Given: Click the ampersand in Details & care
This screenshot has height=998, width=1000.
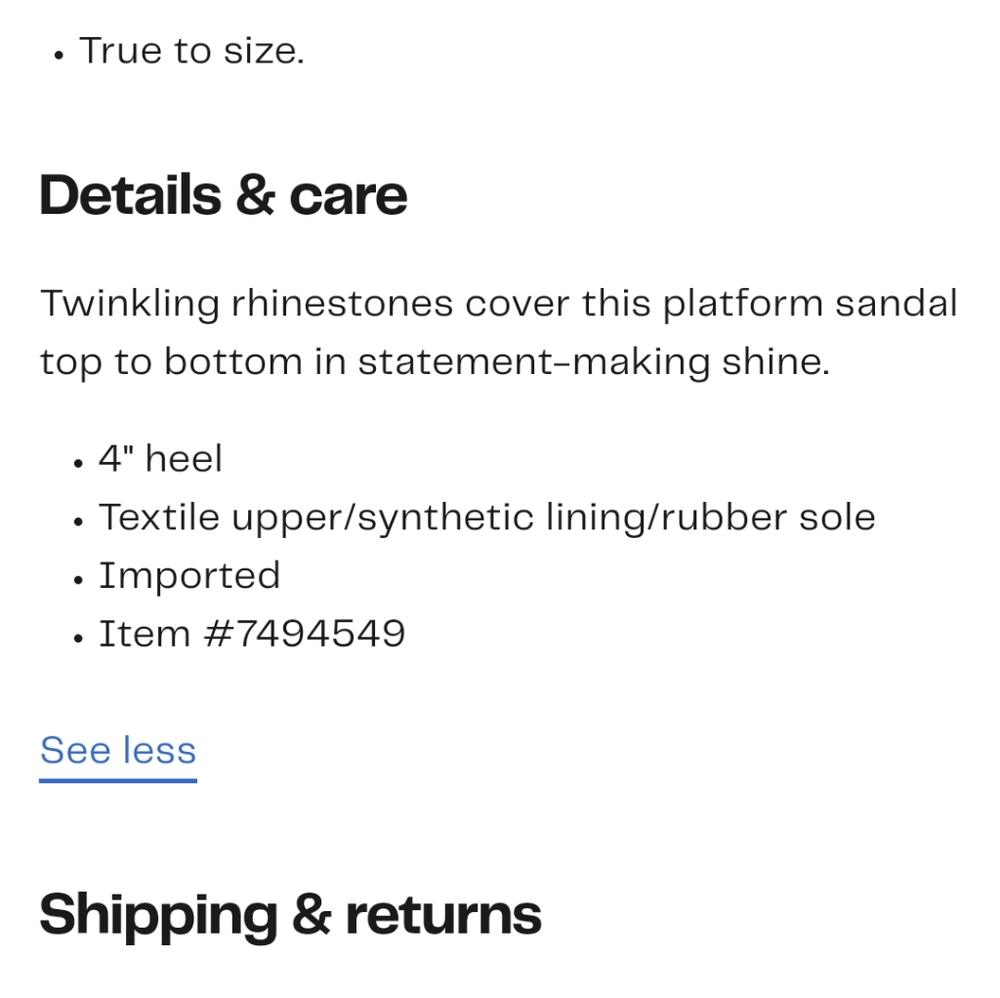Looking at the screenshot, I should click(256, 195).
